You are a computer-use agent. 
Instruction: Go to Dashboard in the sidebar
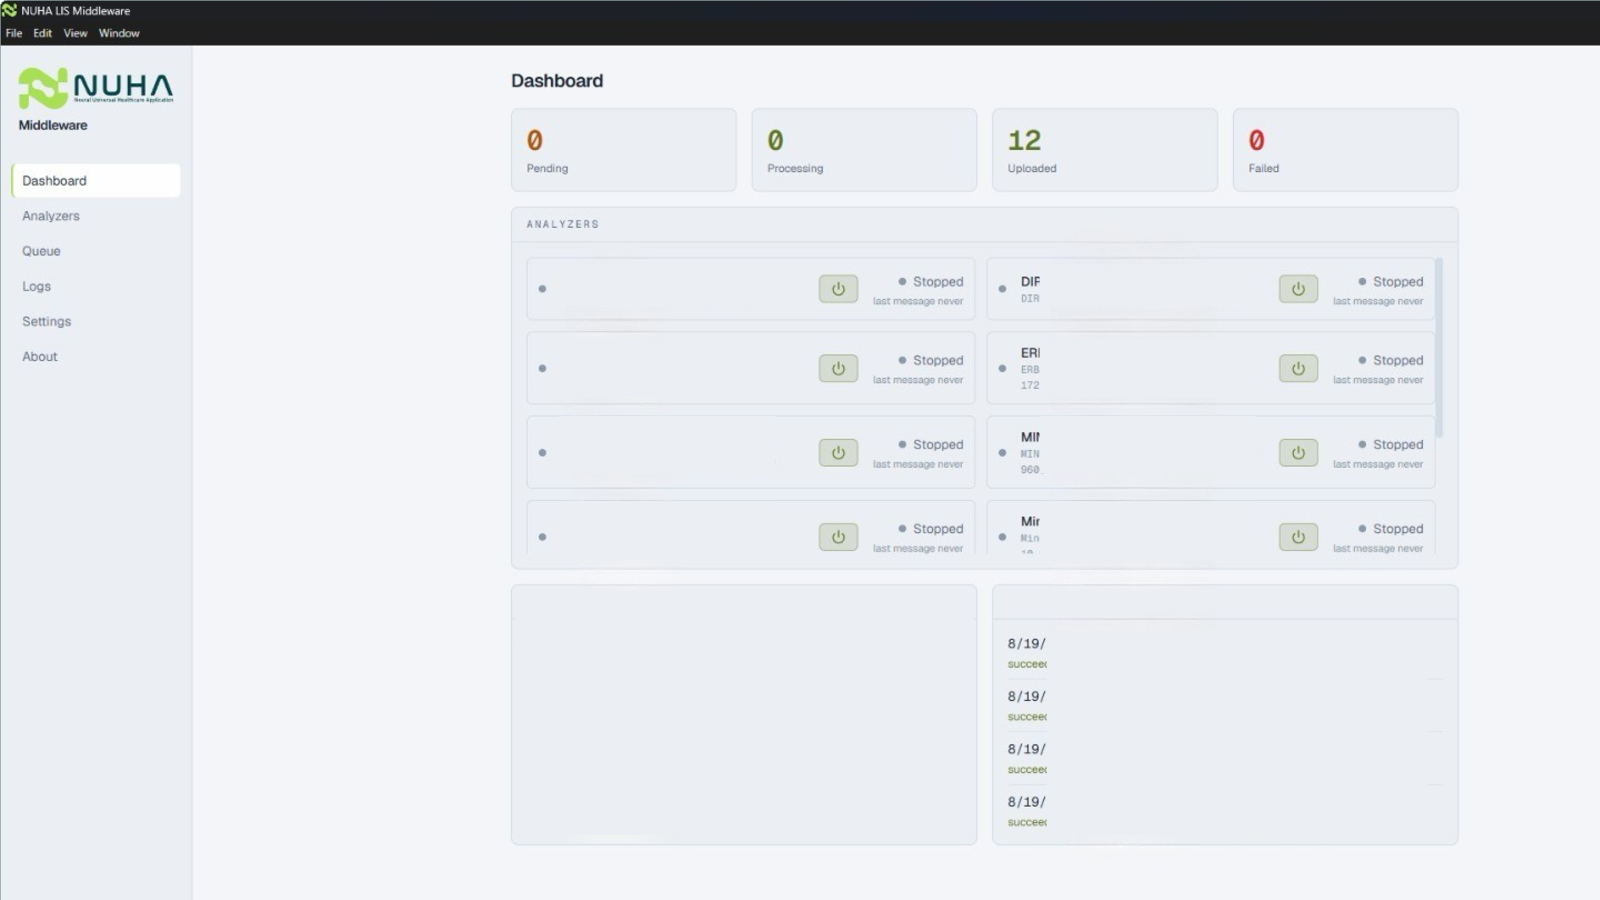pyautogui.click(x=96, y=181)
